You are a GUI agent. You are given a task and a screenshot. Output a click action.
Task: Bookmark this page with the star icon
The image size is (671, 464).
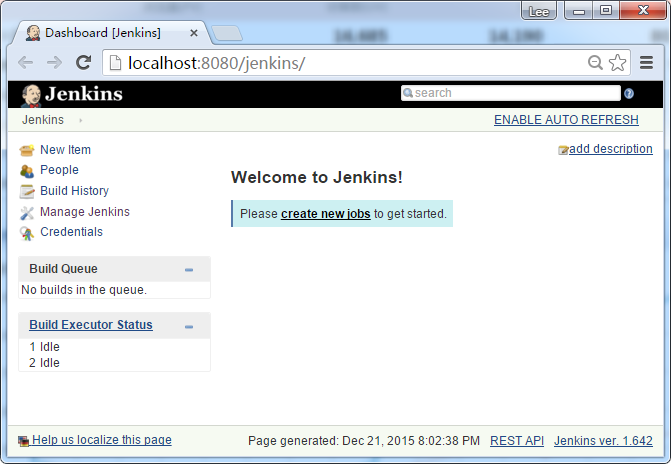pos(618,63)
